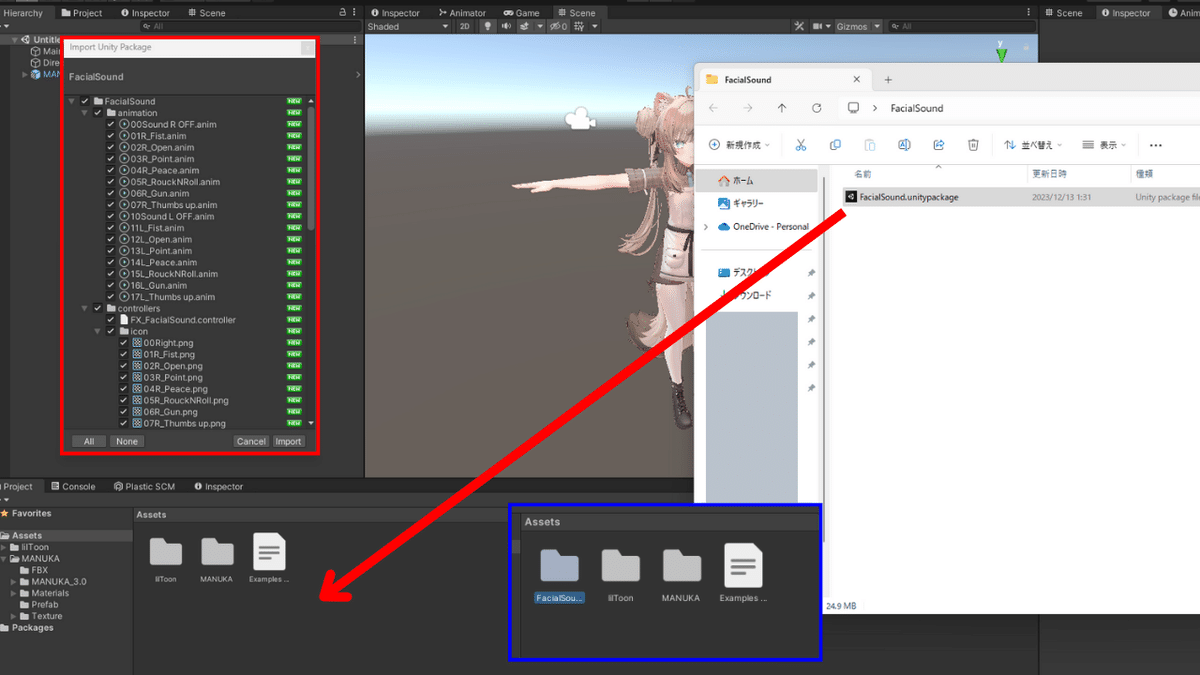Toggle scene audio speaker icon
Image resolution: width=1200 pixels, height=675 pixels.
506,27
